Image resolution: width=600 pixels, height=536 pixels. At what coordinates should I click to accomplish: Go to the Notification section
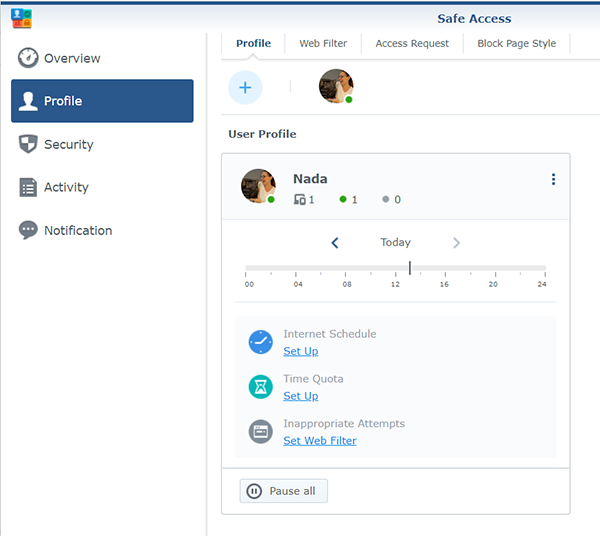click(x=77, y=230)
